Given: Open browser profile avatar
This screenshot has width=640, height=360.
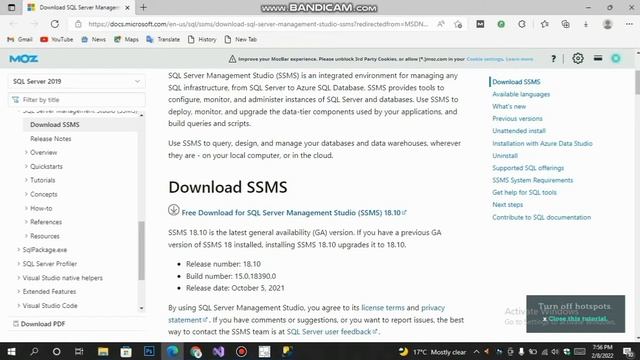Looking at the screenshot, I should (607, 24).
